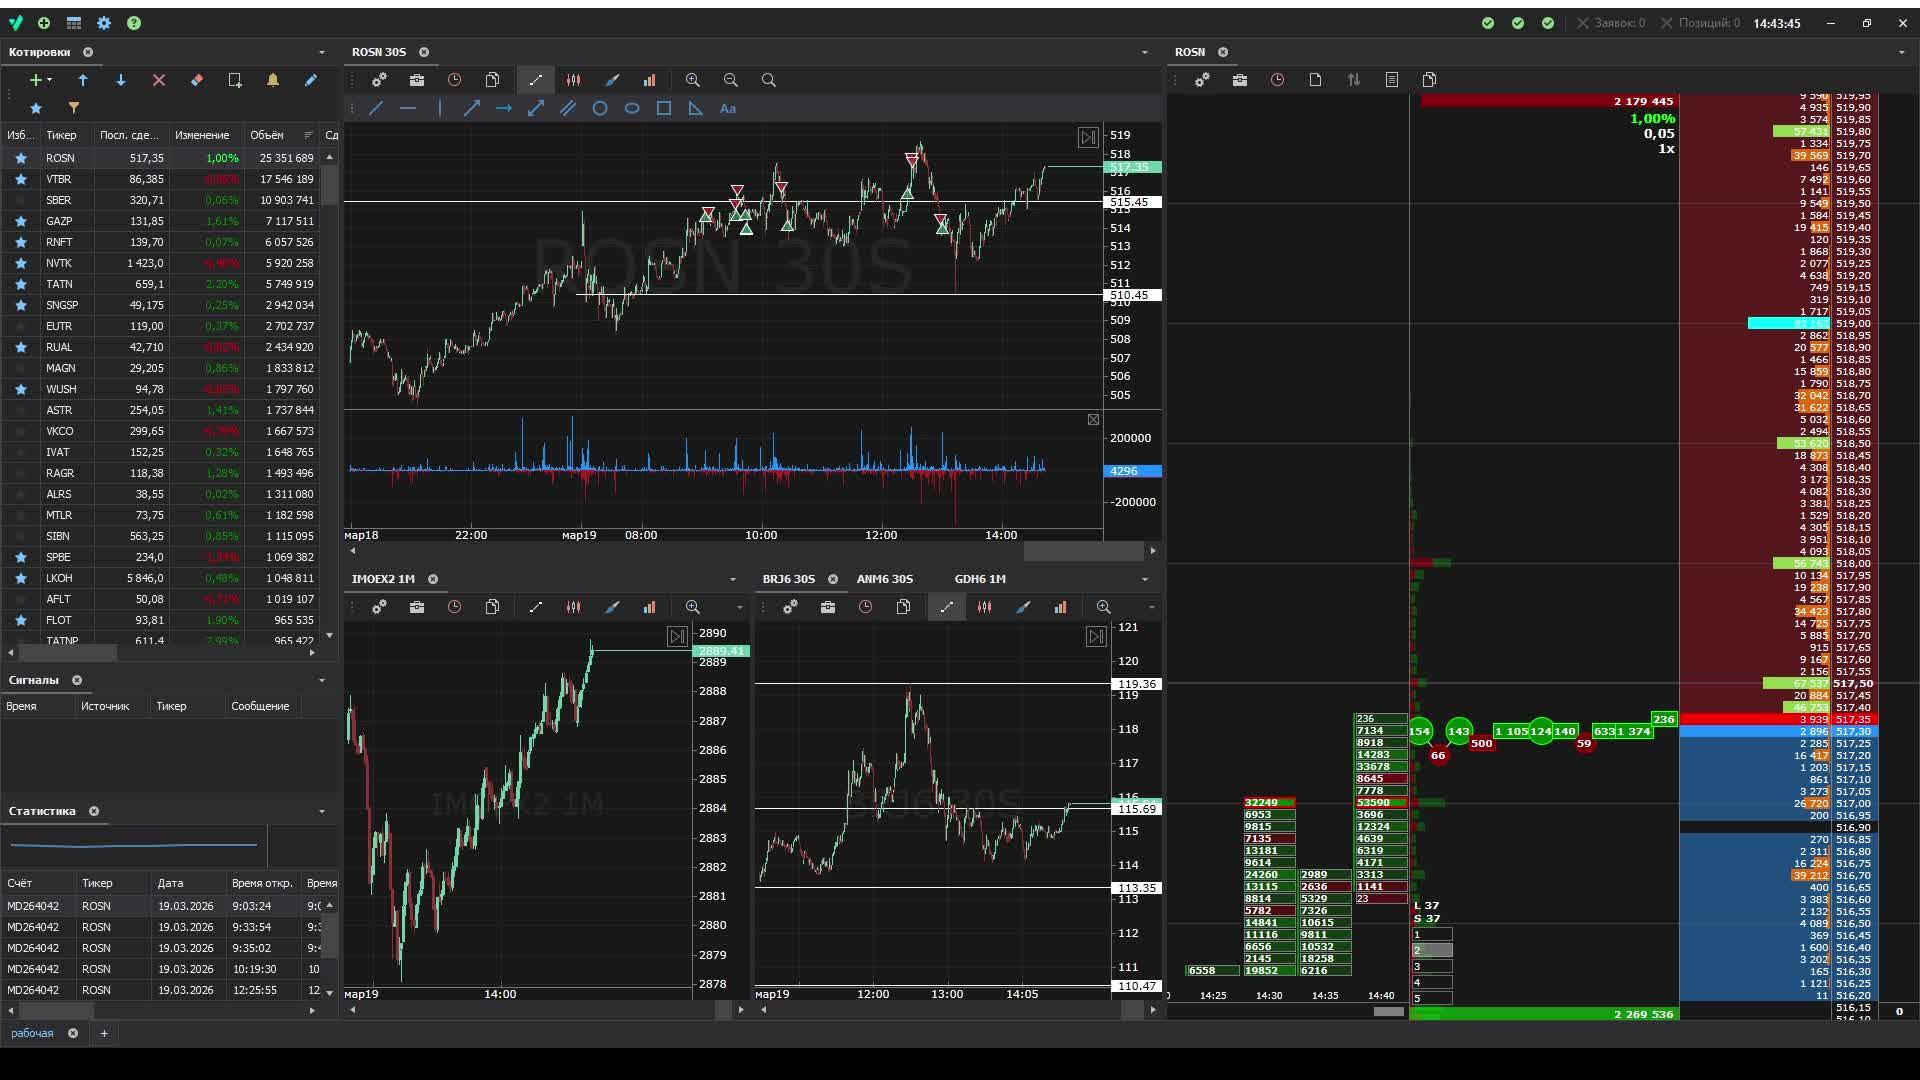Toggle the favorites star filter in quotes toolbar

pos(36,108)
